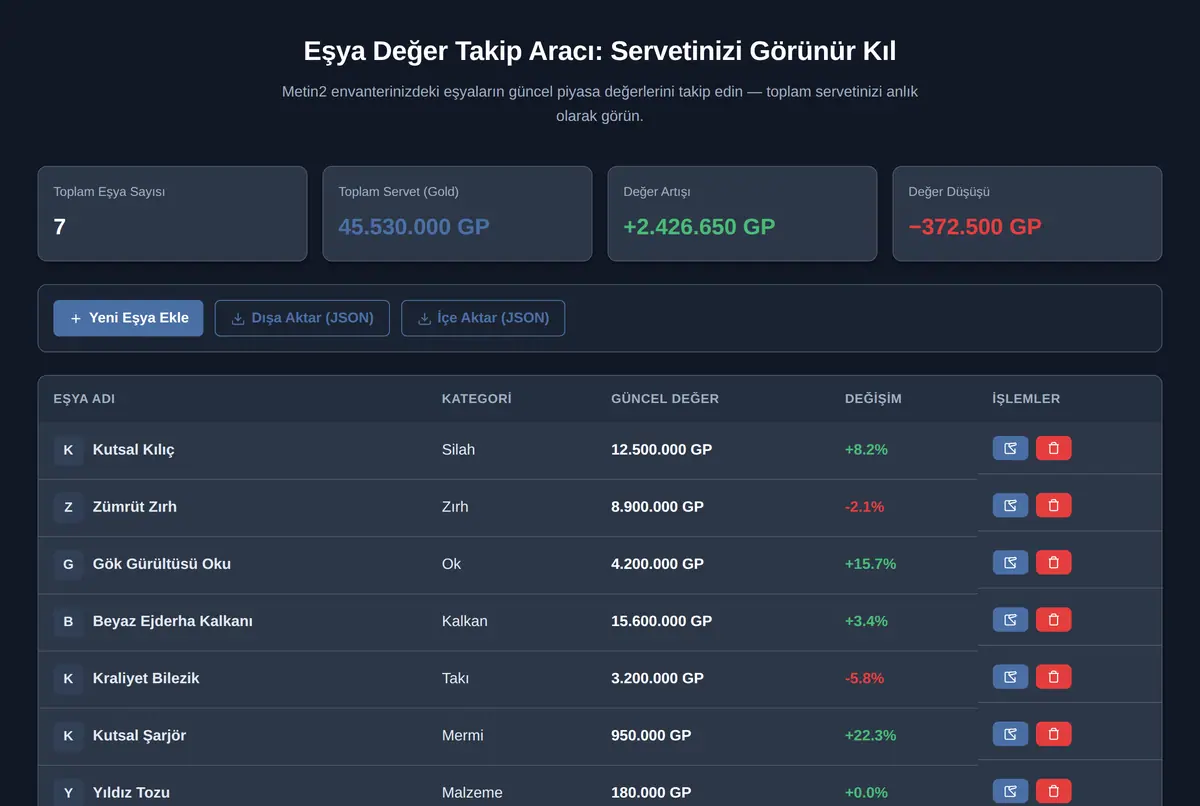The height and width of the screenshot is (806, 1200).
Task: Select the Kutsal Kılıç item name
Action: 134,450
